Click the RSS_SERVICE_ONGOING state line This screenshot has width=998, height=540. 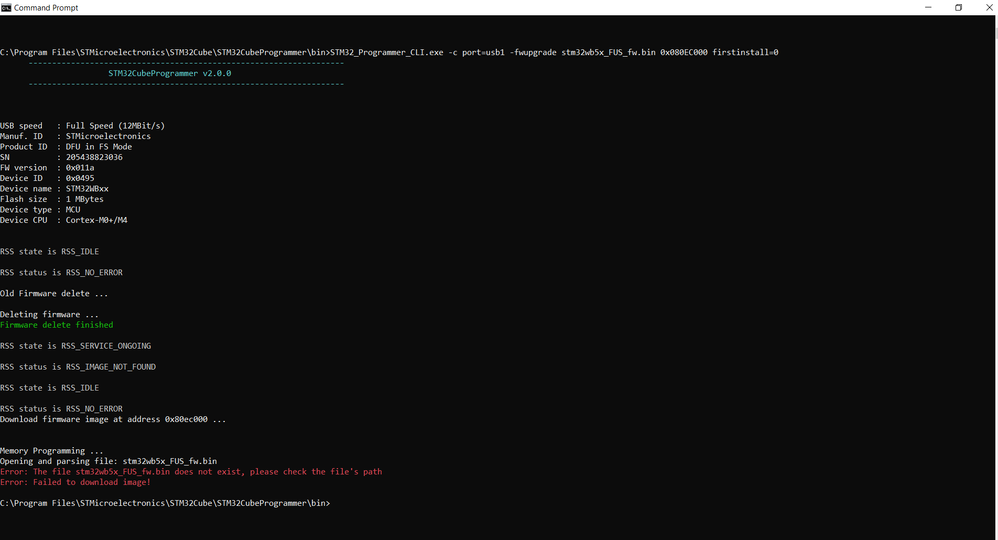point(75,346)
